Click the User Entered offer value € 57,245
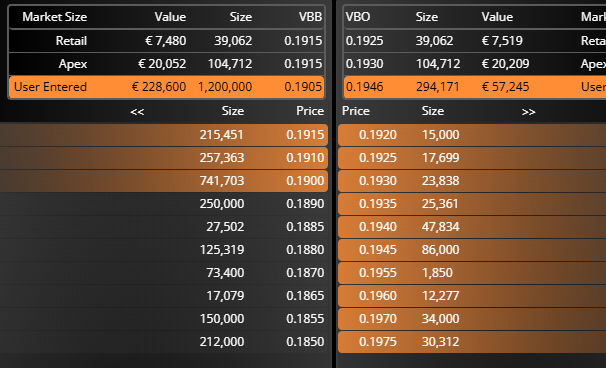 pyautogui.click(x=505, y=87)
